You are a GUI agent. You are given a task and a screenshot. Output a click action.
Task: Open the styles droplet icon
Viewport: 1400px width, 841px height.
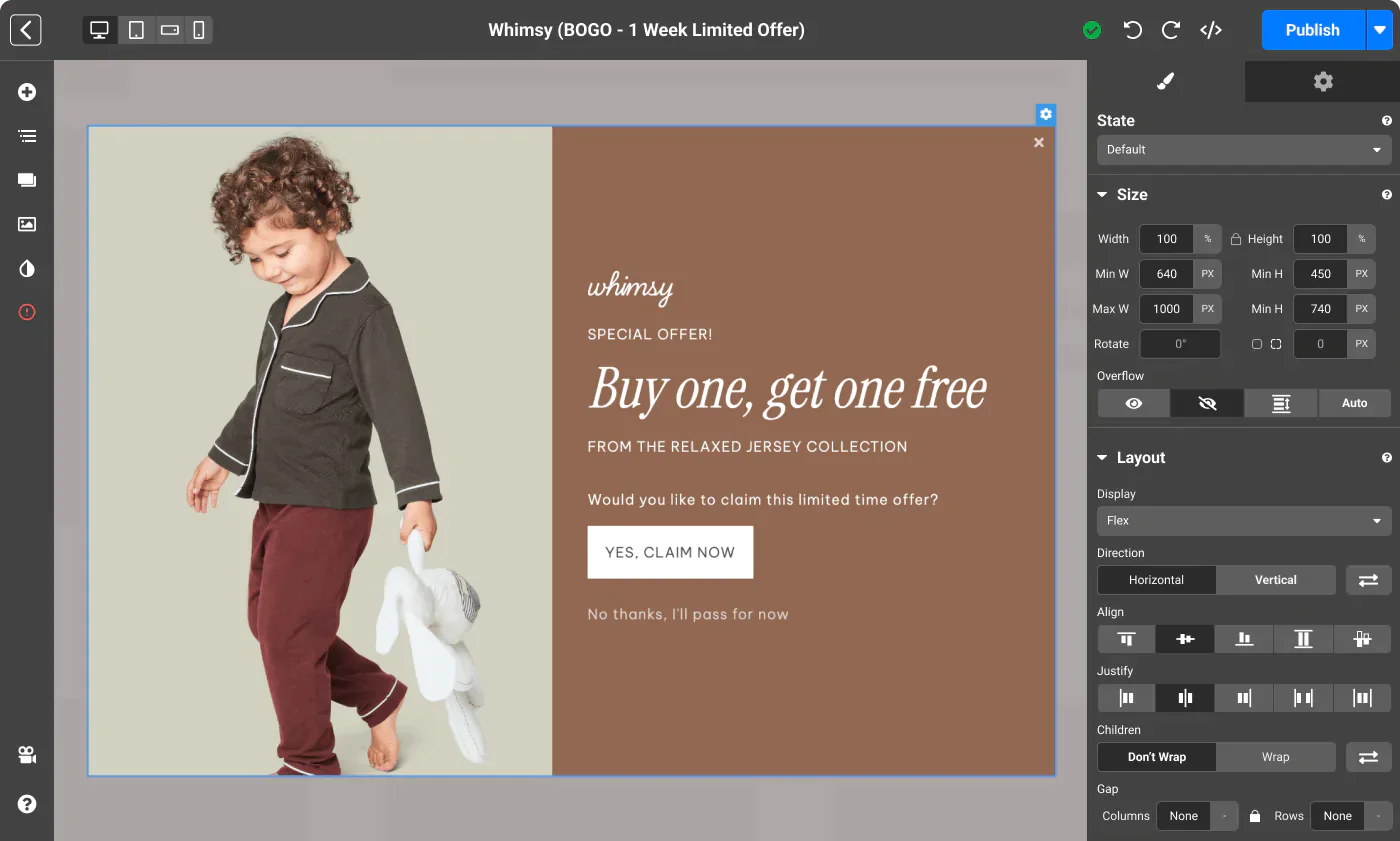point(27,268)
